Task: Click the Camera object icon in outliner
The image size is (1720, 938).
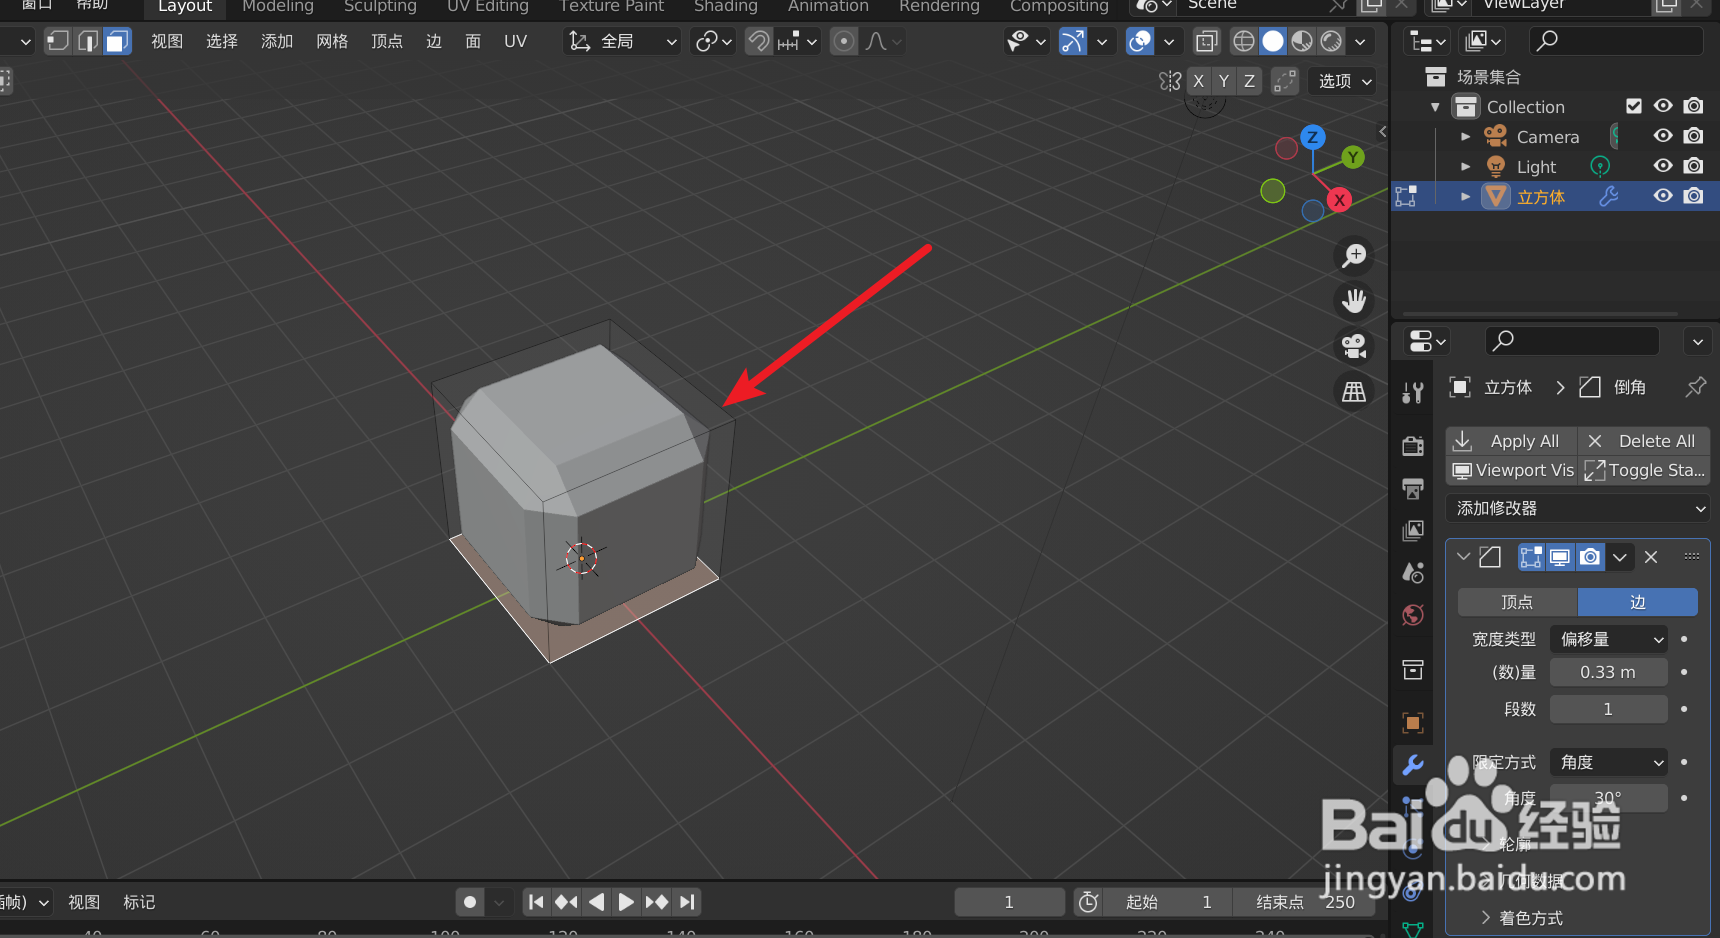Action: tap(1496, 136)
